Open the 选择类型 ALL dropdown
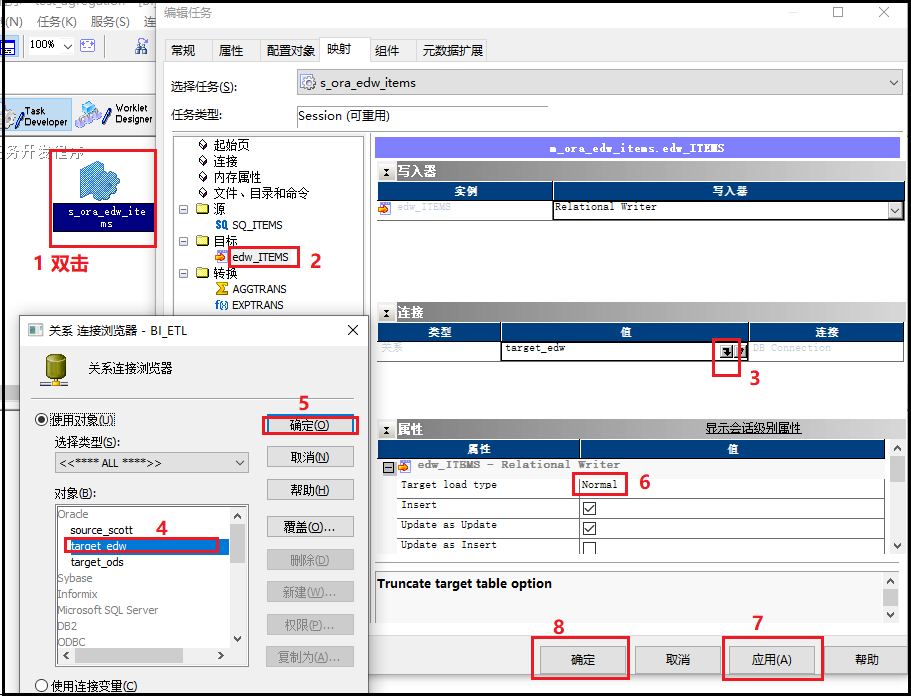911x696 pixels. (x=239, y=463)
